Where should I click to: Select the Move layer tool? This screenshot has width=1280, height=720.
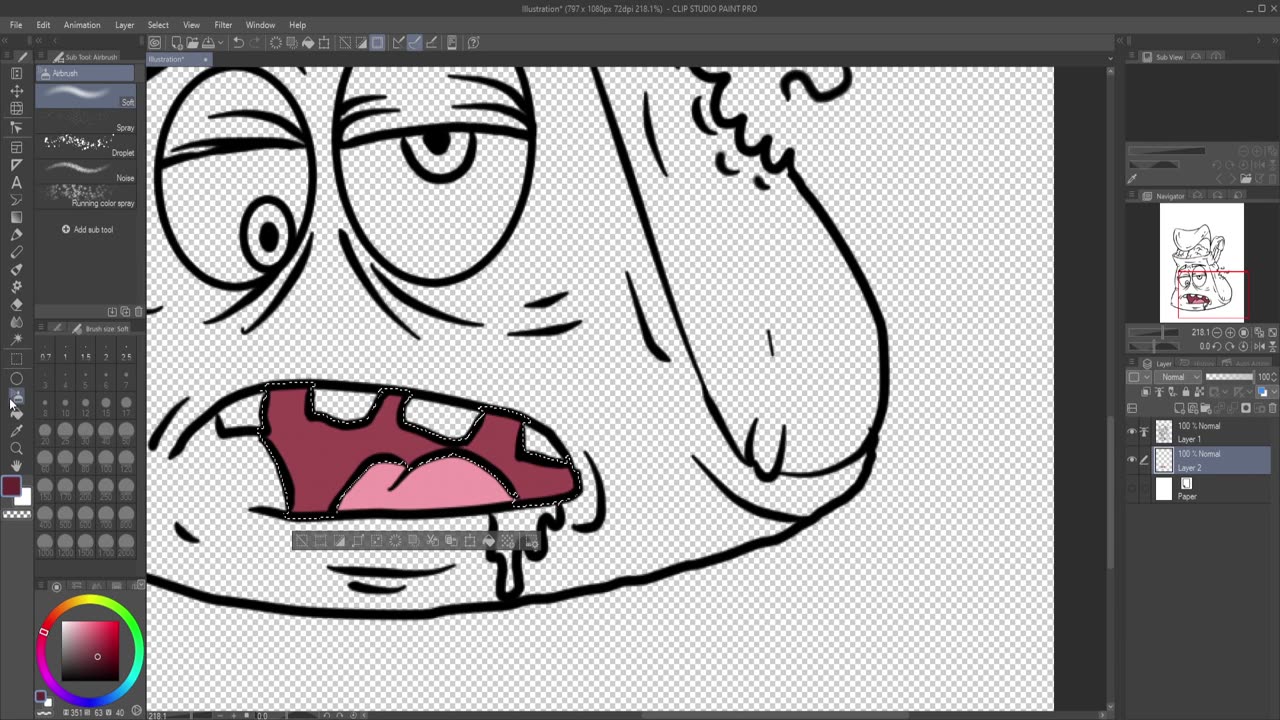[x=17, y=92]
